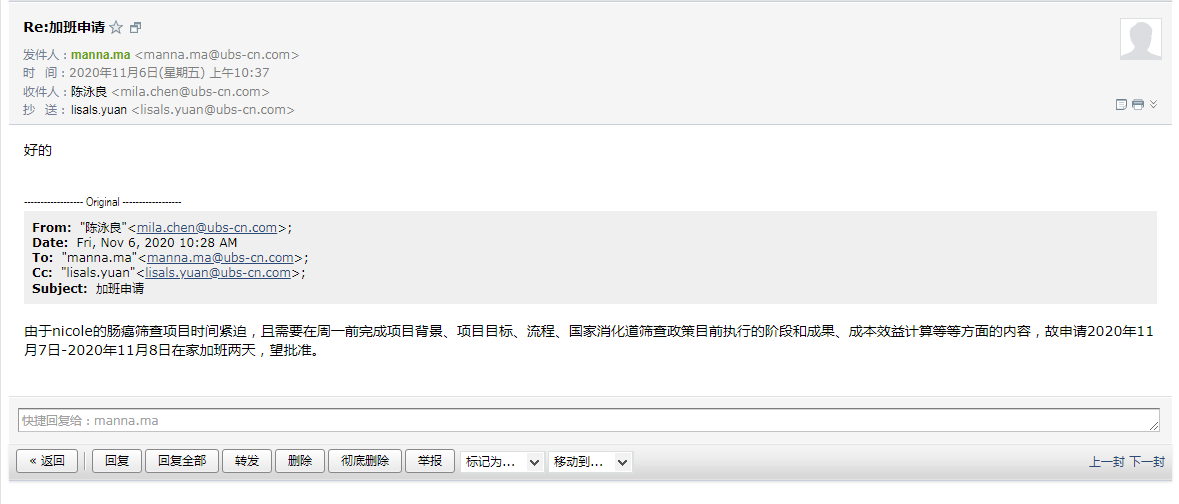Click the 删除 button

click(300, 461)
